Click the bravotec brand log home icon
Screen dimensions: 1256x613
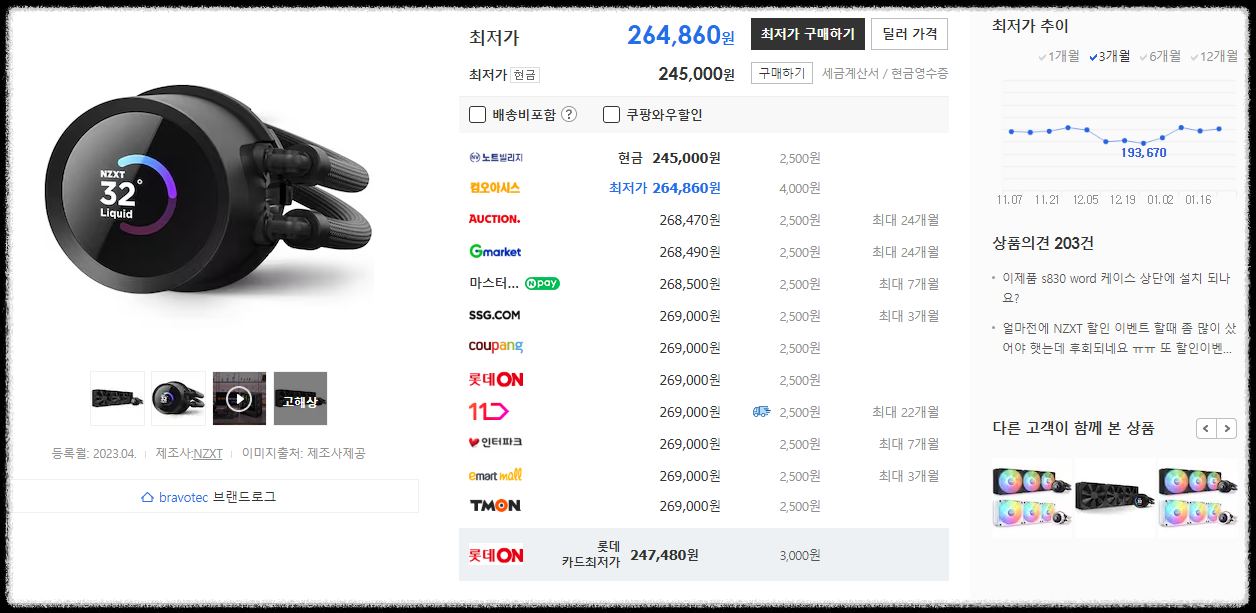pyautogui.click(x=148, y=497)
